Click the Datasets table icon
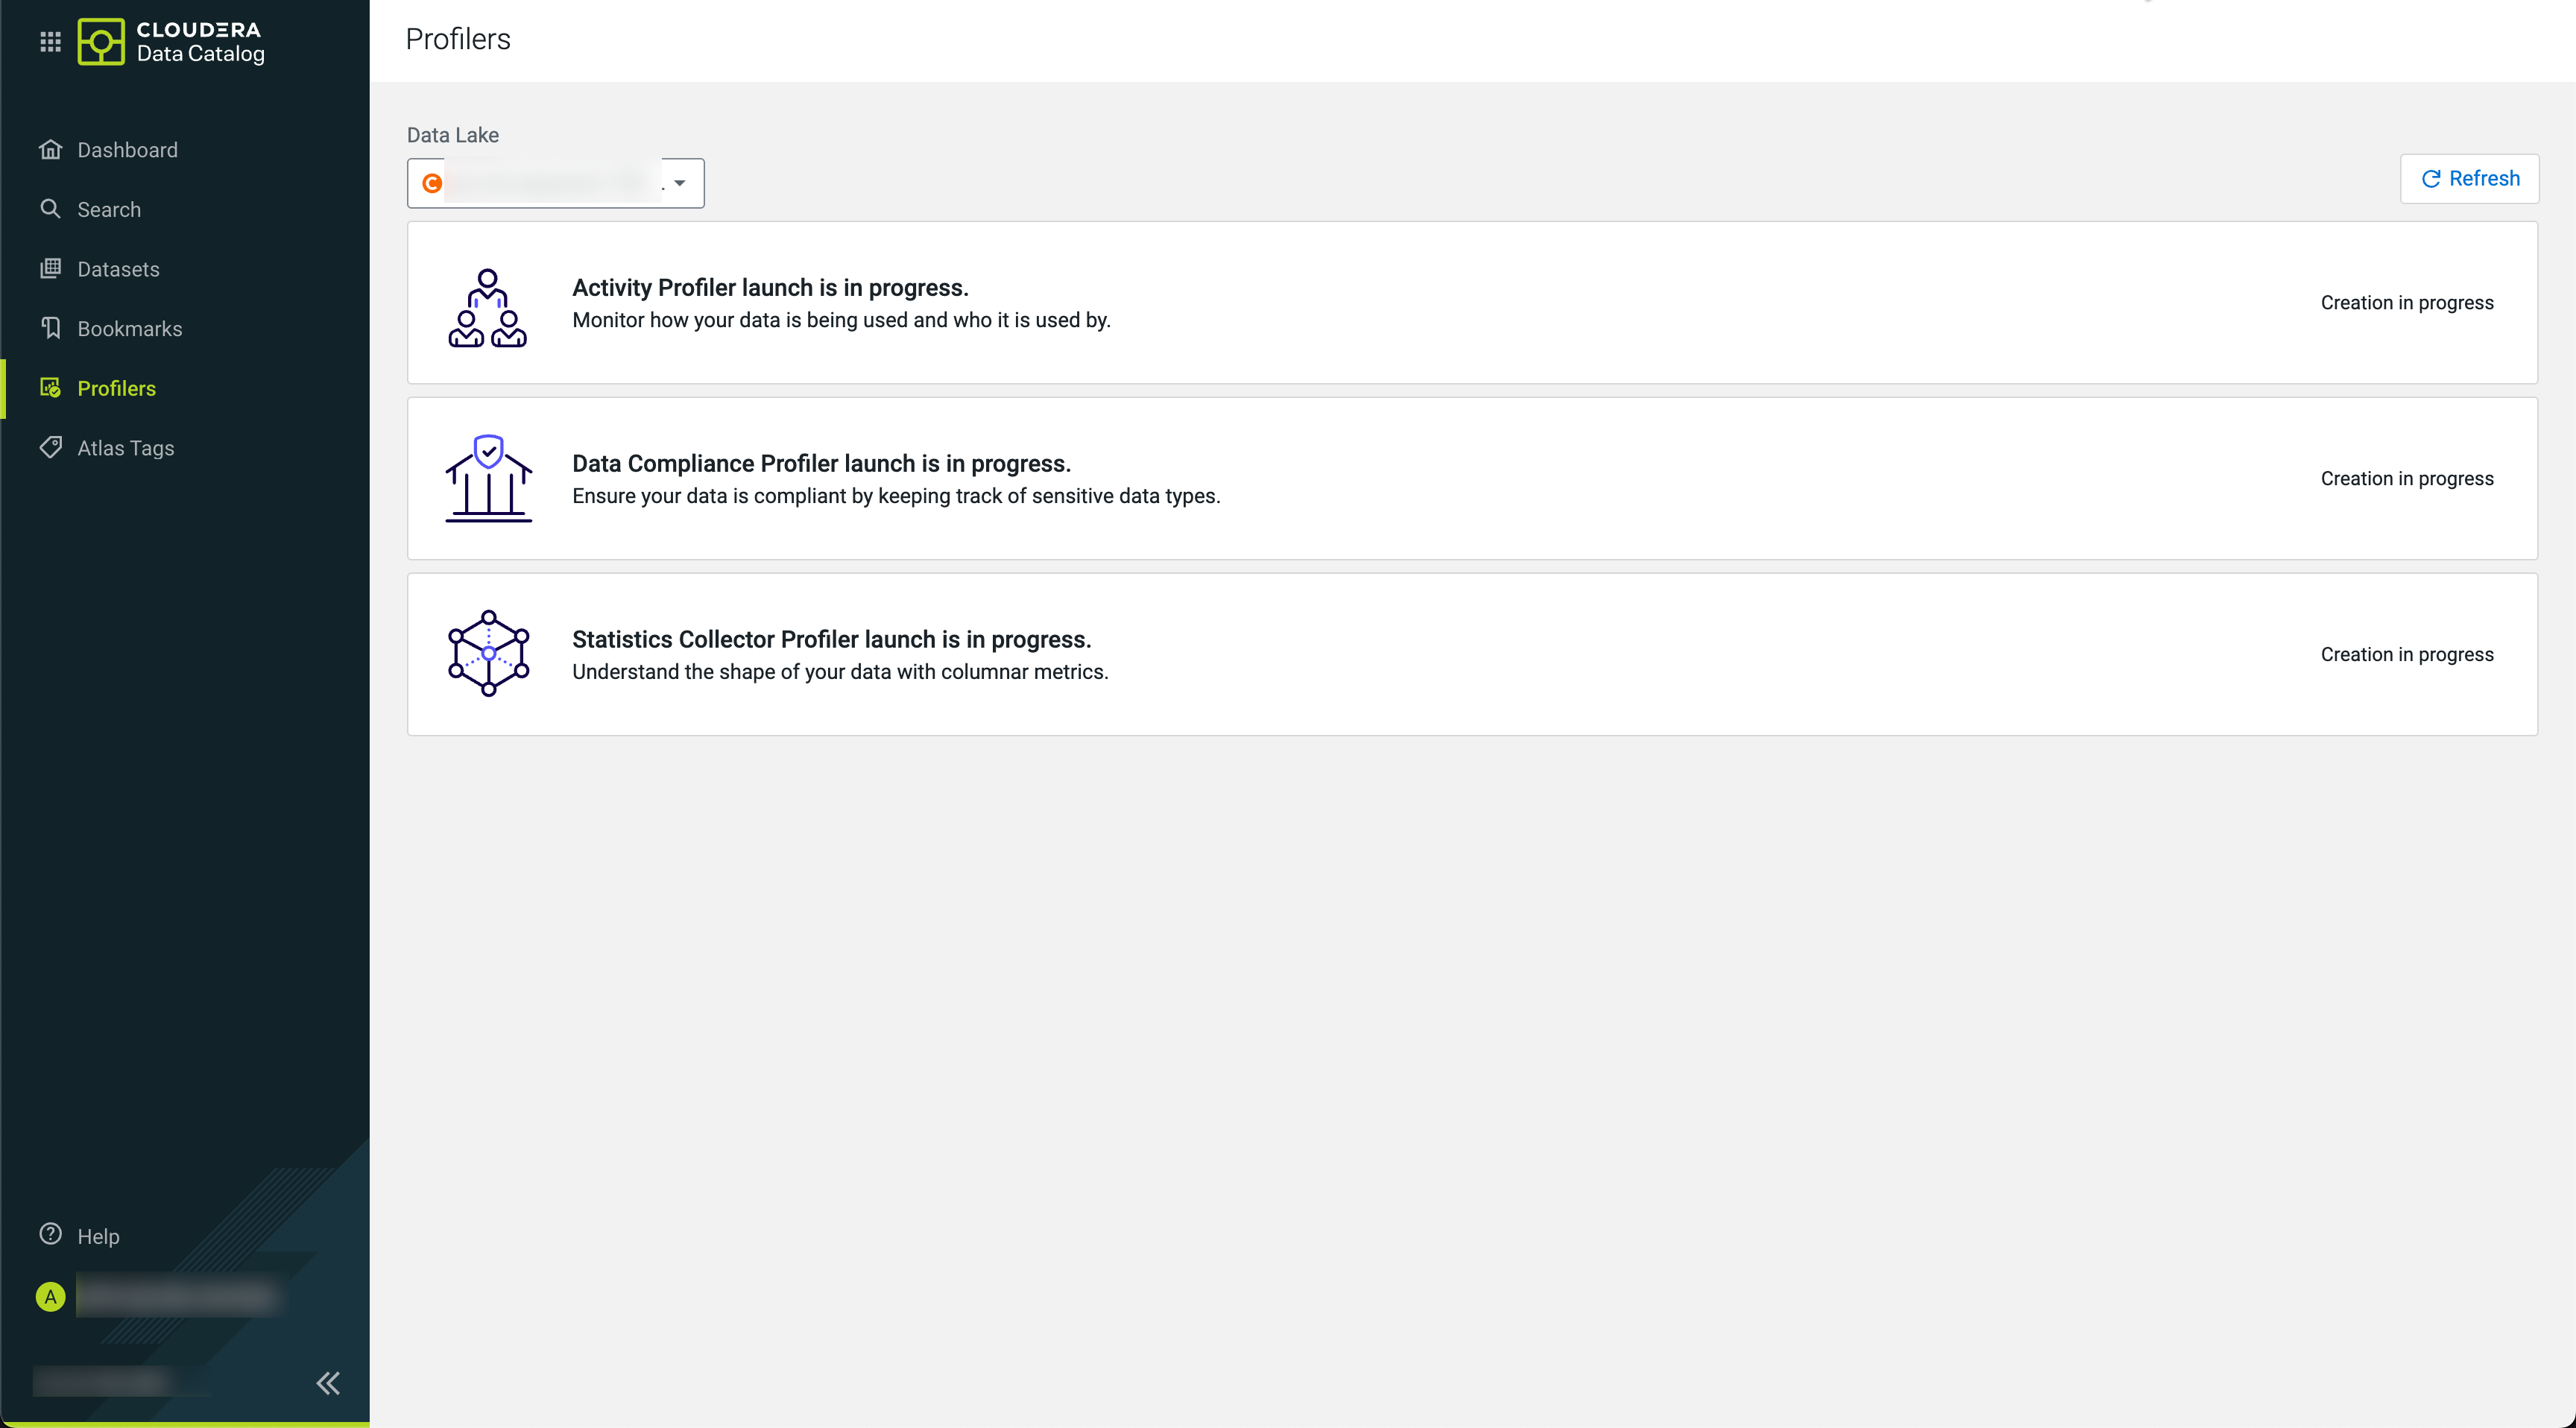 [x=50, y=268]
